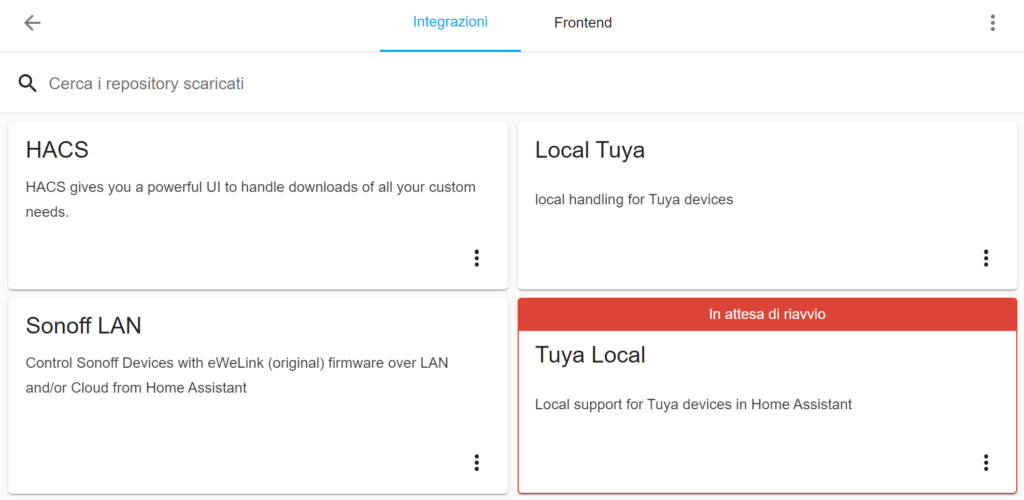This screenshot has width=1024, height=500.
Task: Click HACS description about powerful UI
Action: tap(251, 200)
